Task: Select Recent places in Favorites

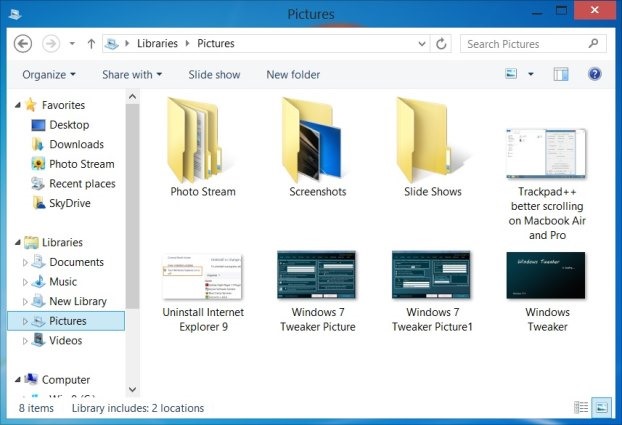Action: point(82,183)
